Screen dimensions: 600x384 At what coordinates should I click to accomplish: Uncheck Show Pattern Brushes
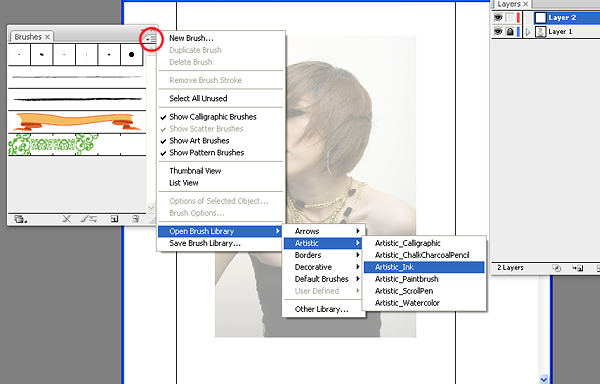(207, 153)
